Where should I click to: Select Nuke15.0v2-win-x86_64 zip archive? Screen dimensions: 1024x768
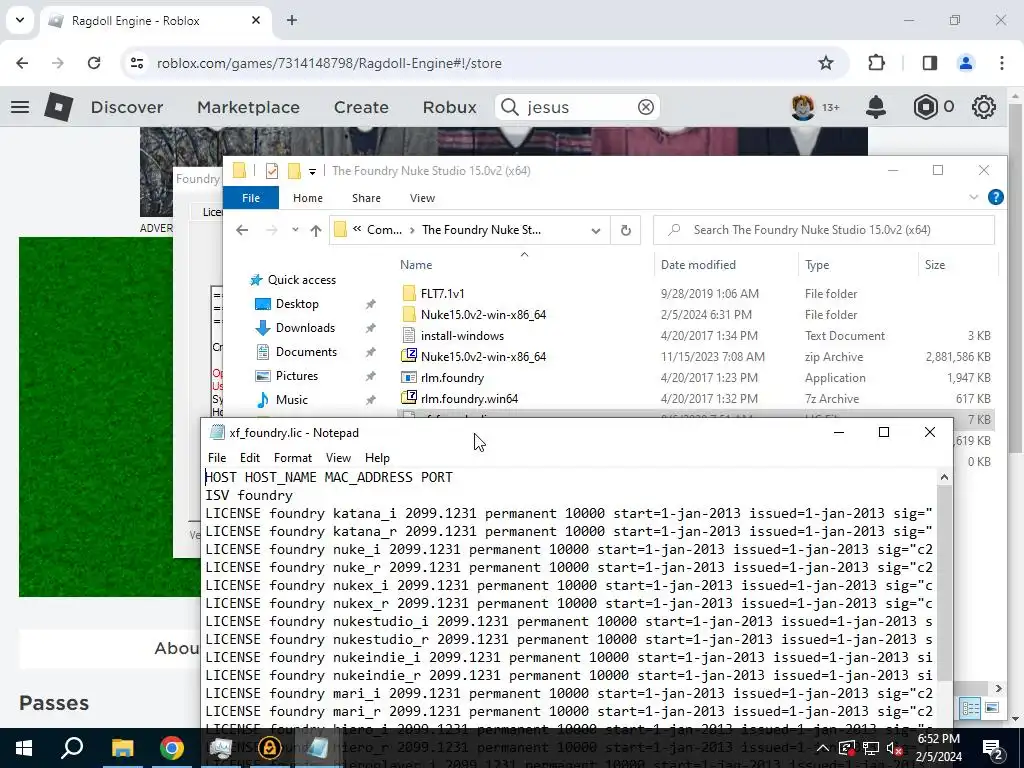point(483,357)
